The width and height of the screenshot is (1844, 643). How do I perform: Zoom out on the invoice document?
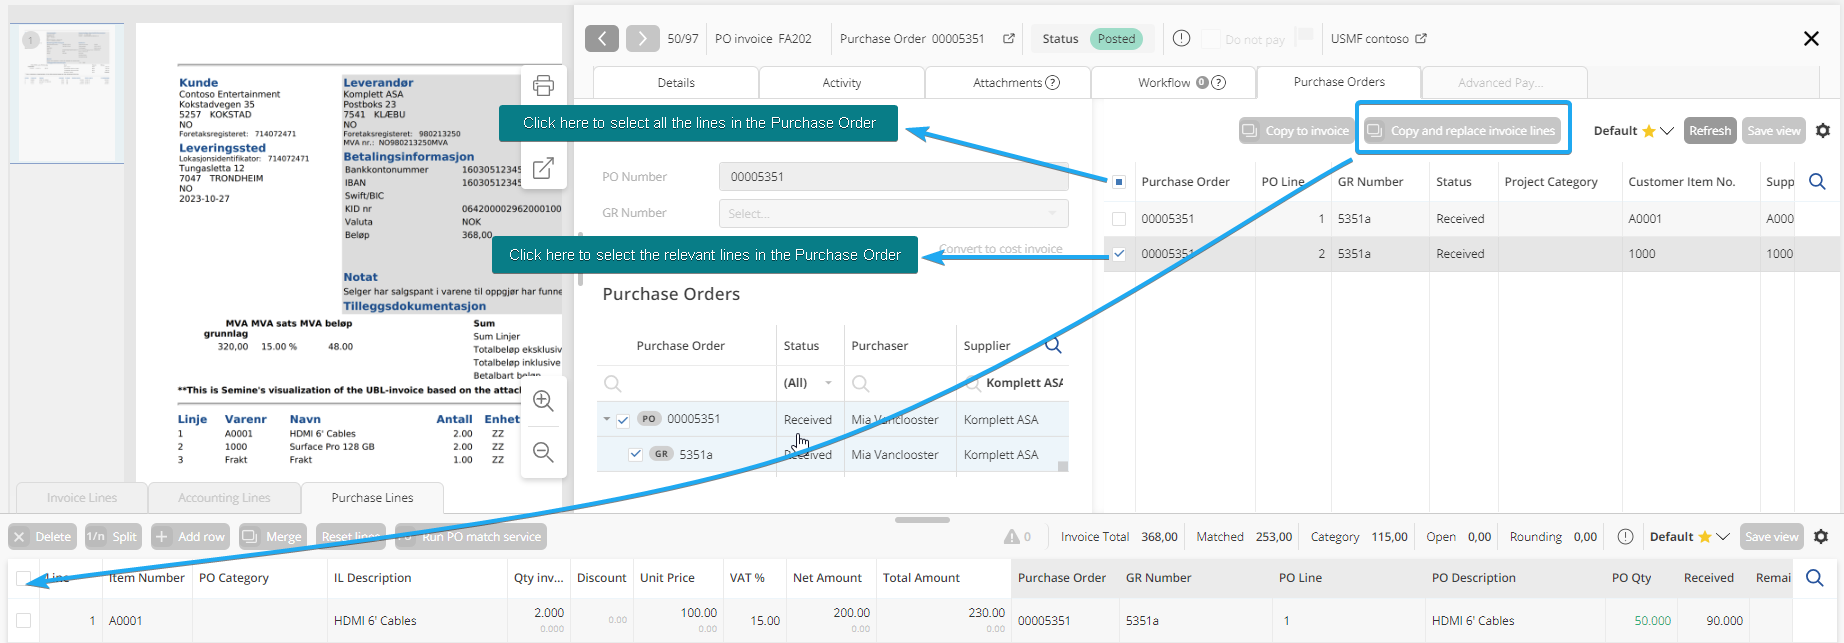pos(543,452)
